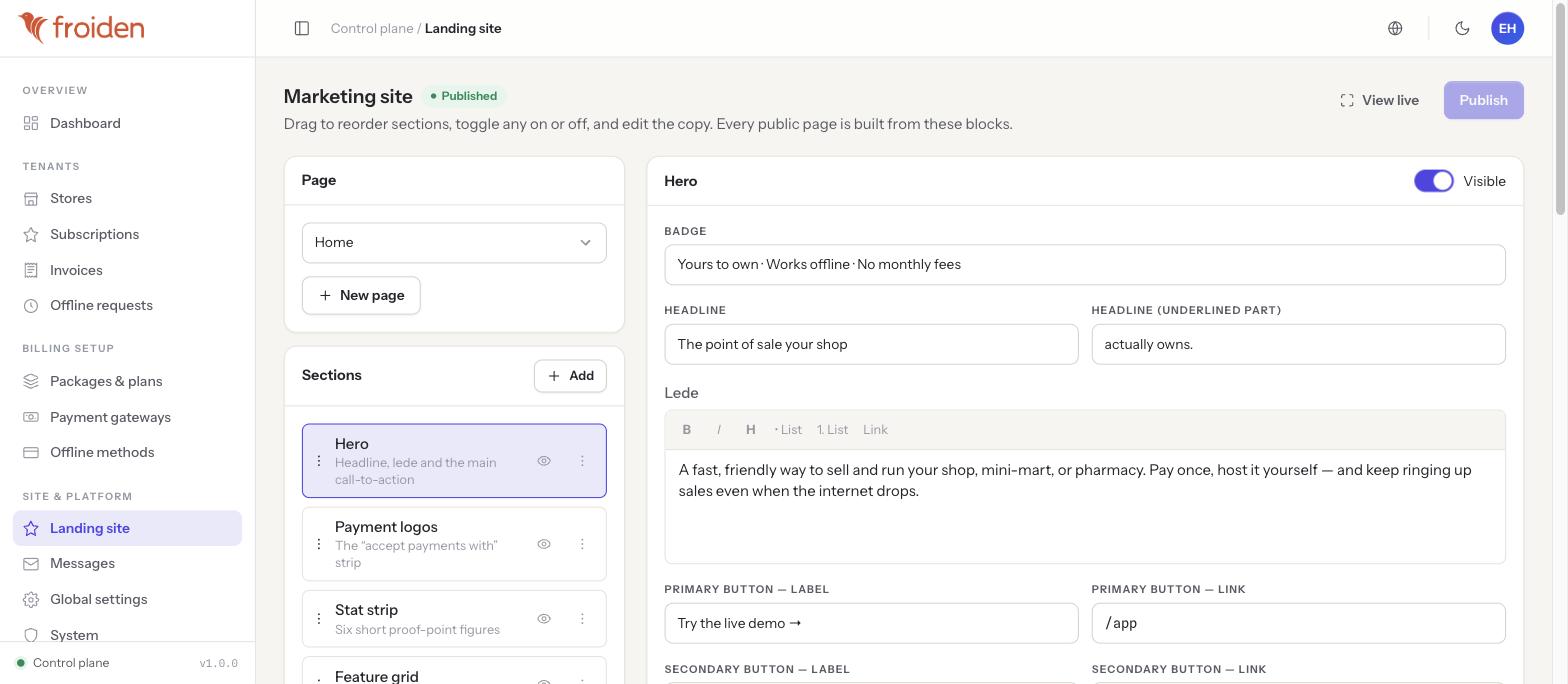Apply italic in Lede toolbar
Screen dimensions: 1568x684
tap(719, 430)
